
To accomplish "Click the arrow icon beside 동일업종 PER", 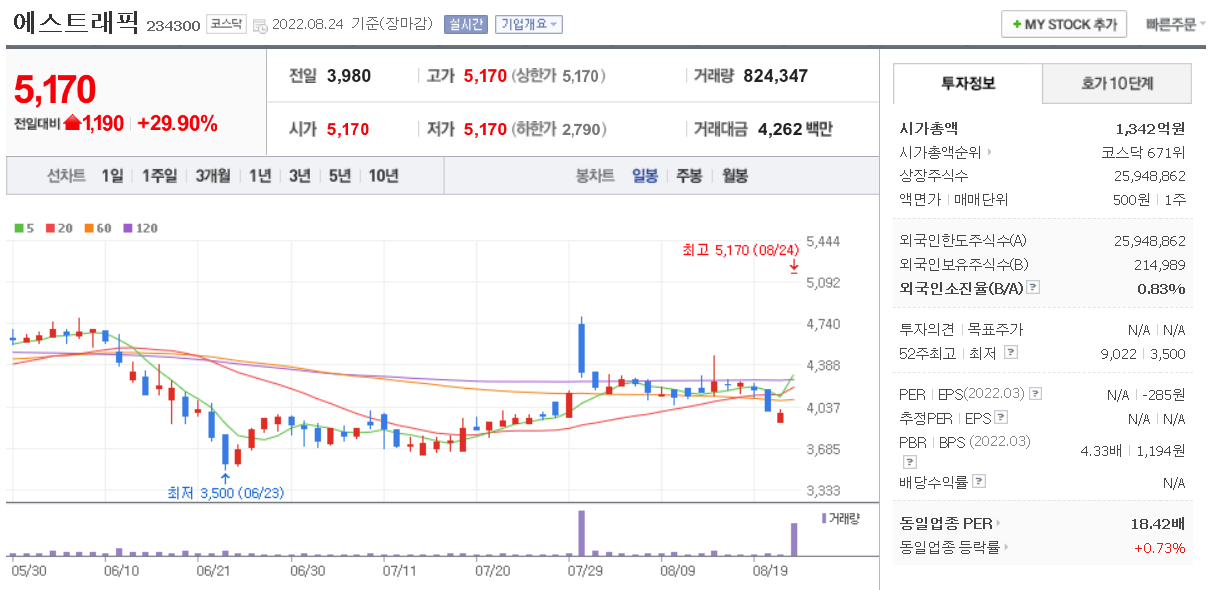I will [998, 523].
